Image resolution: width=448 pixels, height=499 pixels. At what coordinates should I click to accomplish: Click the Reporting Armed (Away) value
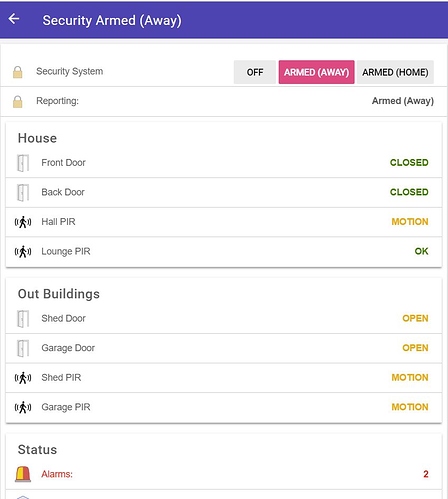pyautogui.click(x=403, y=101)
